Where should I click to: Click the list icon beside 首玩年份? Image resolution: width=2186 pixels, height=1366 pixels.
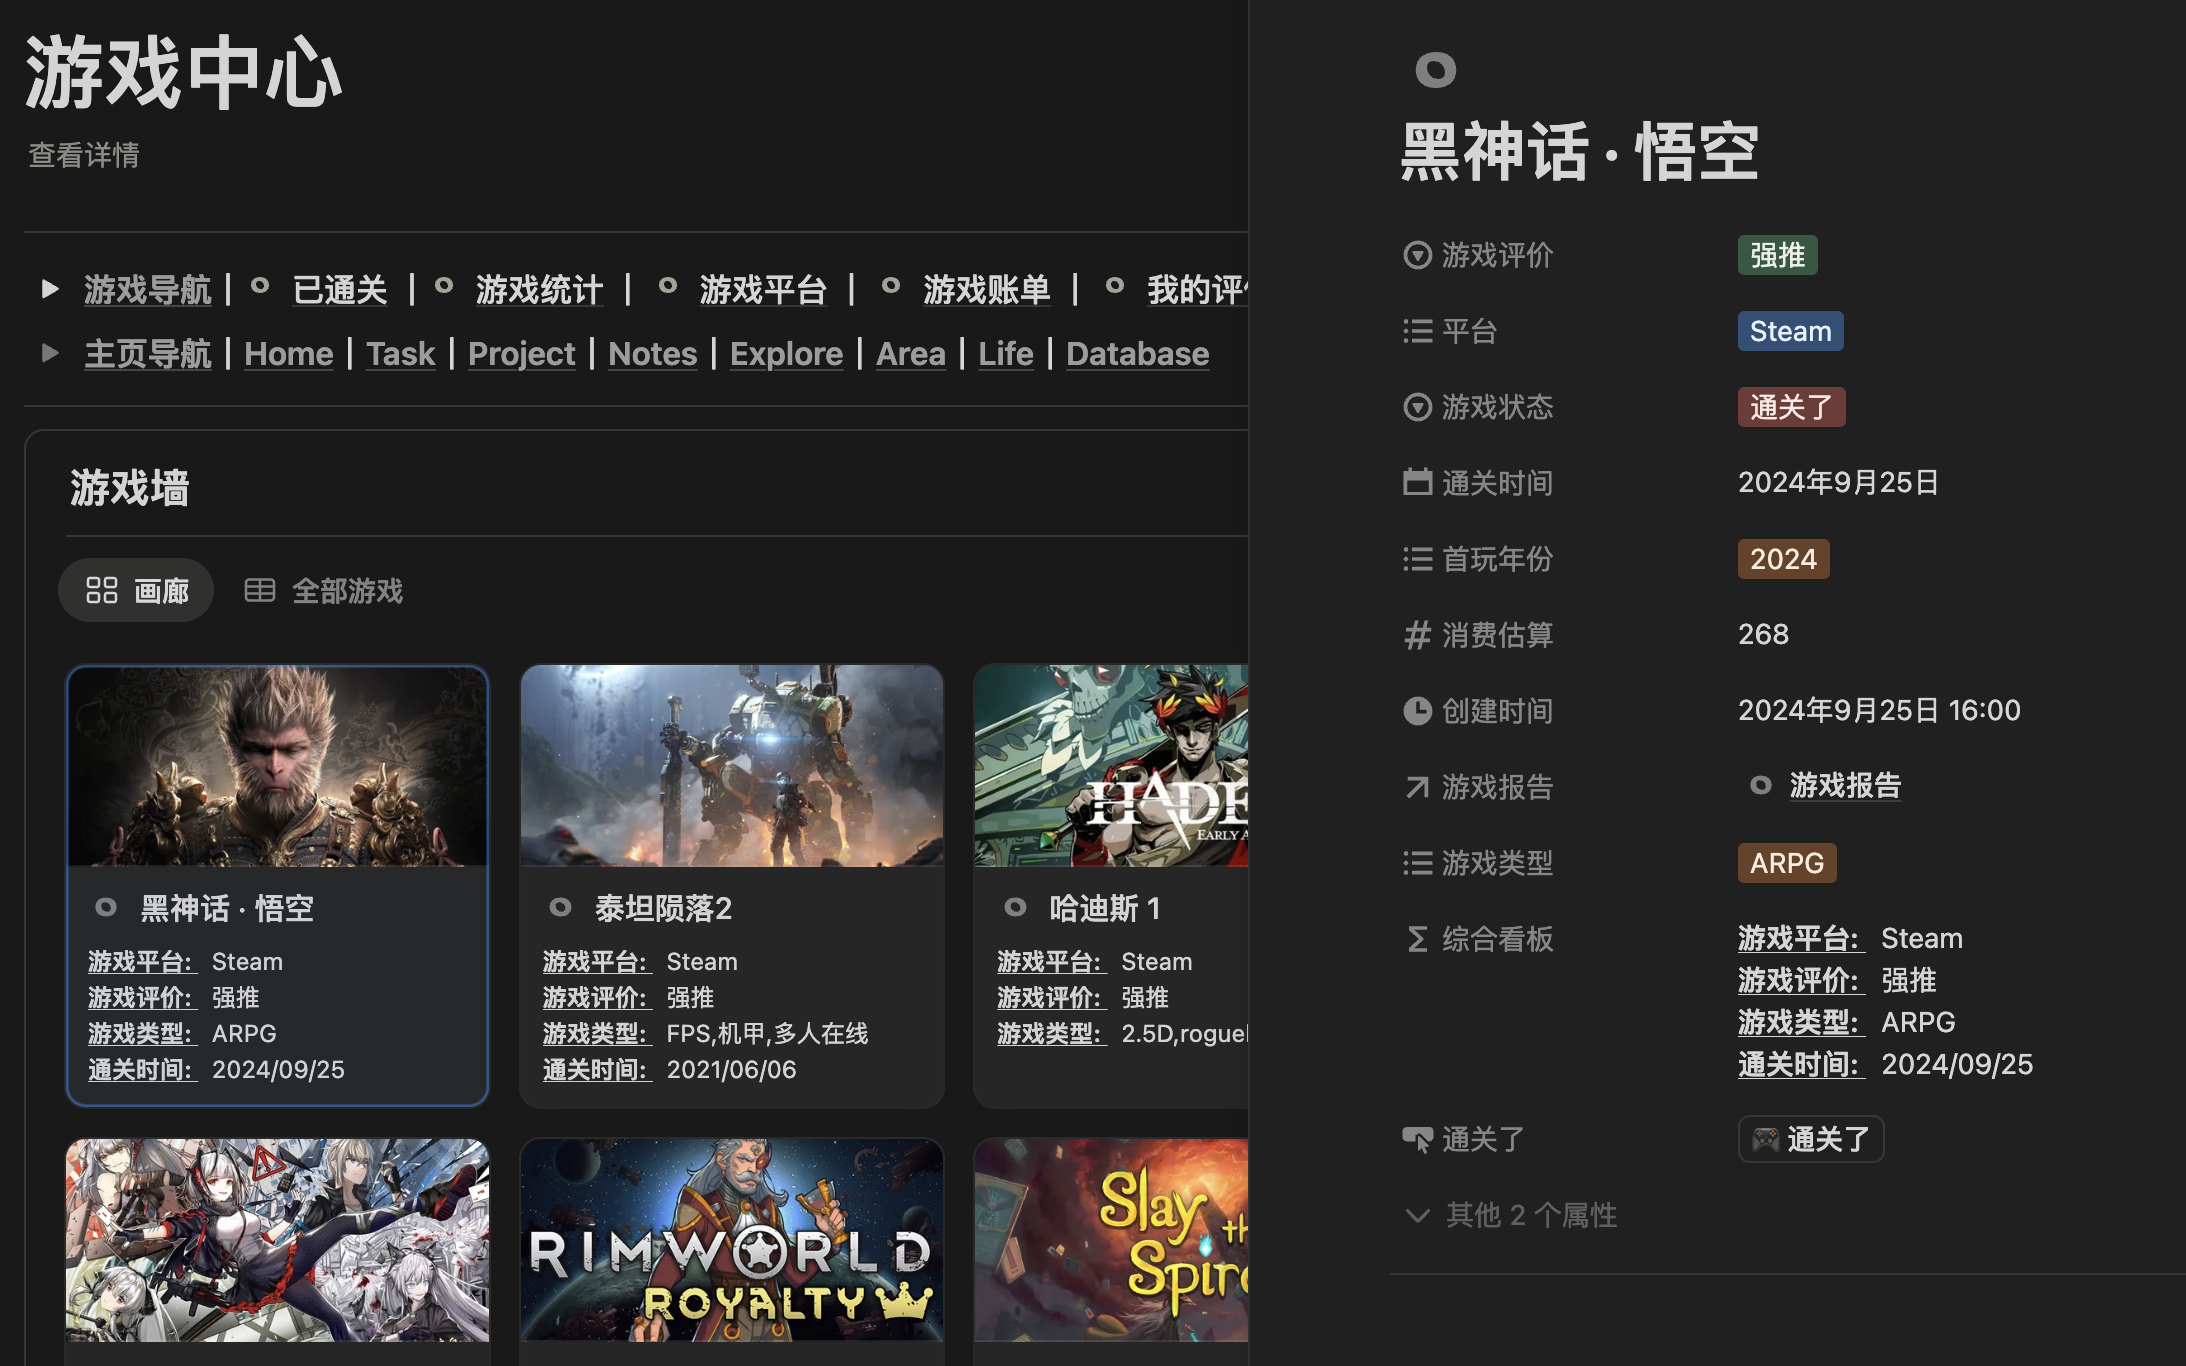1416,559
